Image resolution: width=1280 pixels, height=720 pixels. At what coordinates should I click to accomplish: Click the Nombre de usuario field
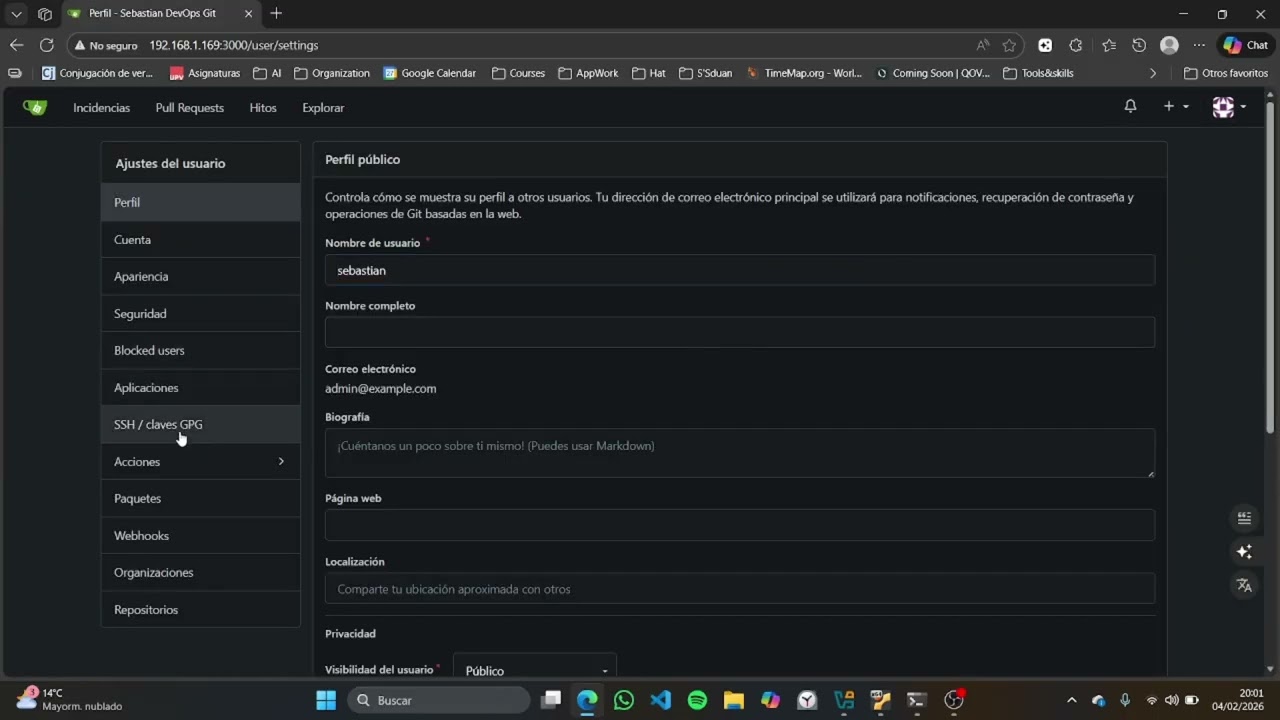[x=740, y=270]
